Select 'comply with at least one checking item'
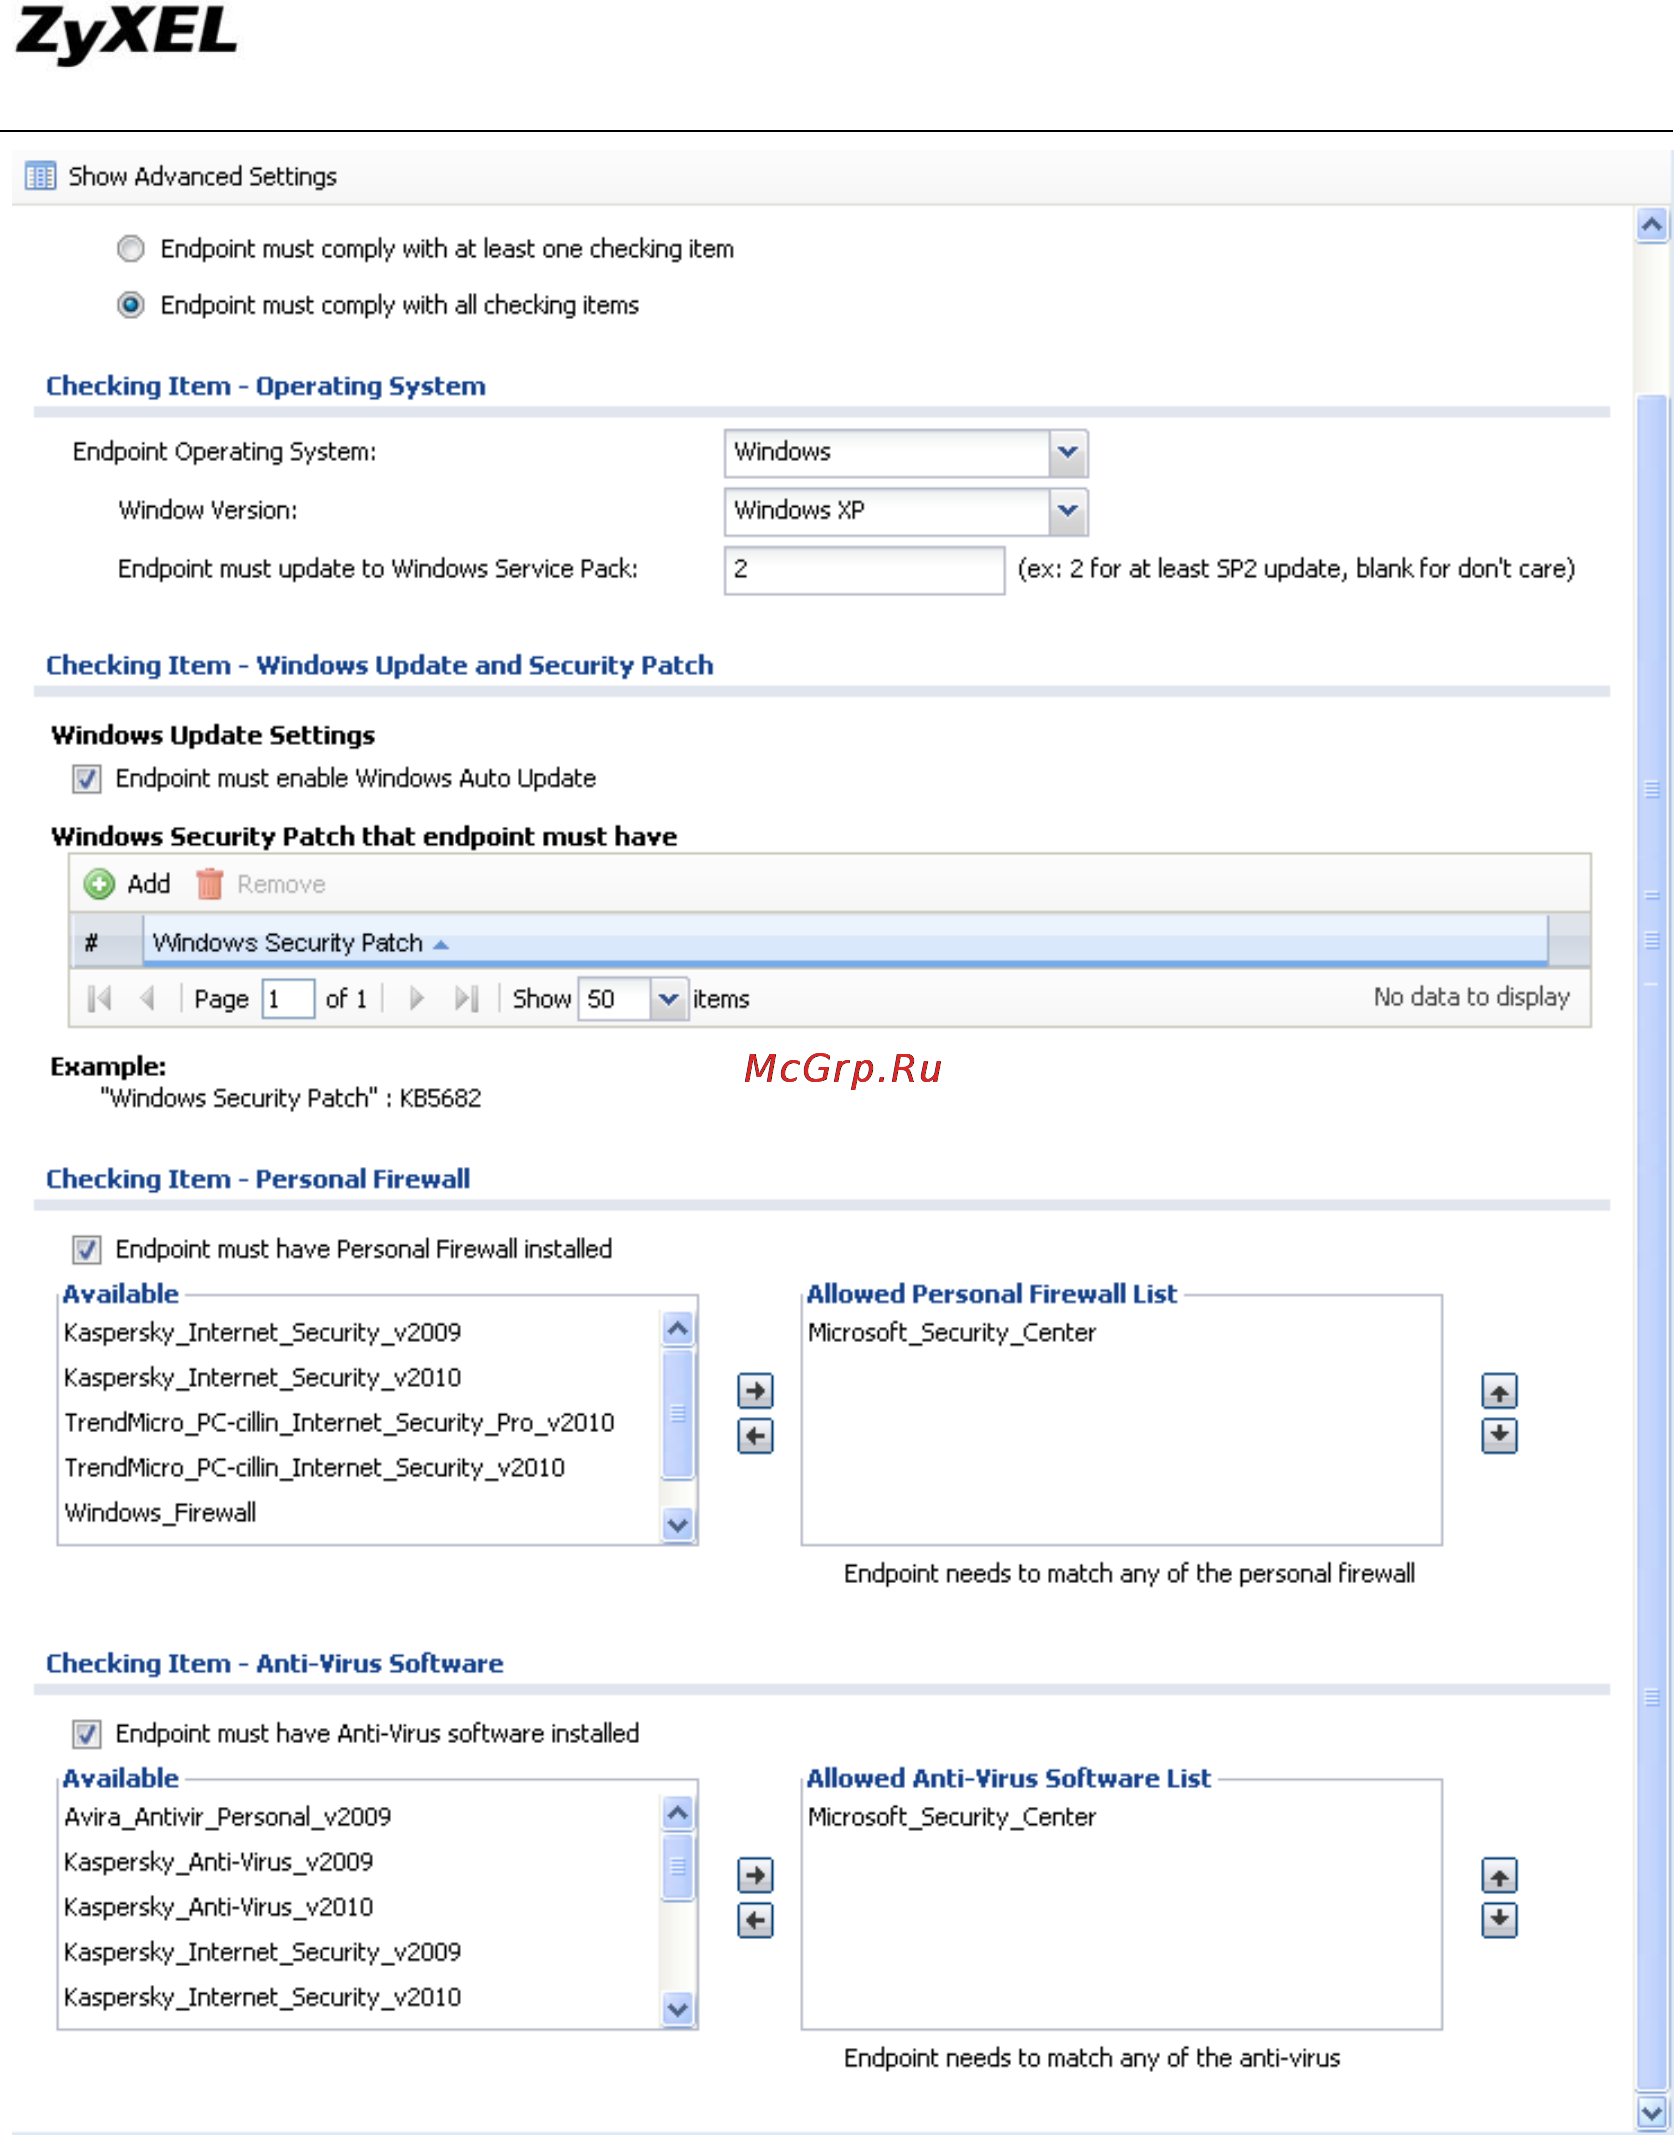Image resolution: width=1674 pixels, height=2135 pixels. click(x=131, y=248)
